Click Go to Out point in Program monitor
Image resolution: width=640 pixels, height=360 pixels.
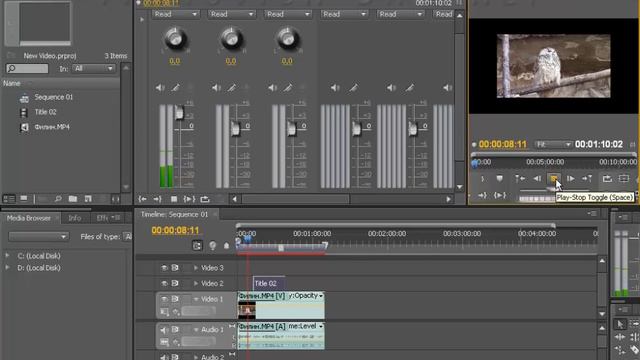pyautogui.click(x=482, y=196)
